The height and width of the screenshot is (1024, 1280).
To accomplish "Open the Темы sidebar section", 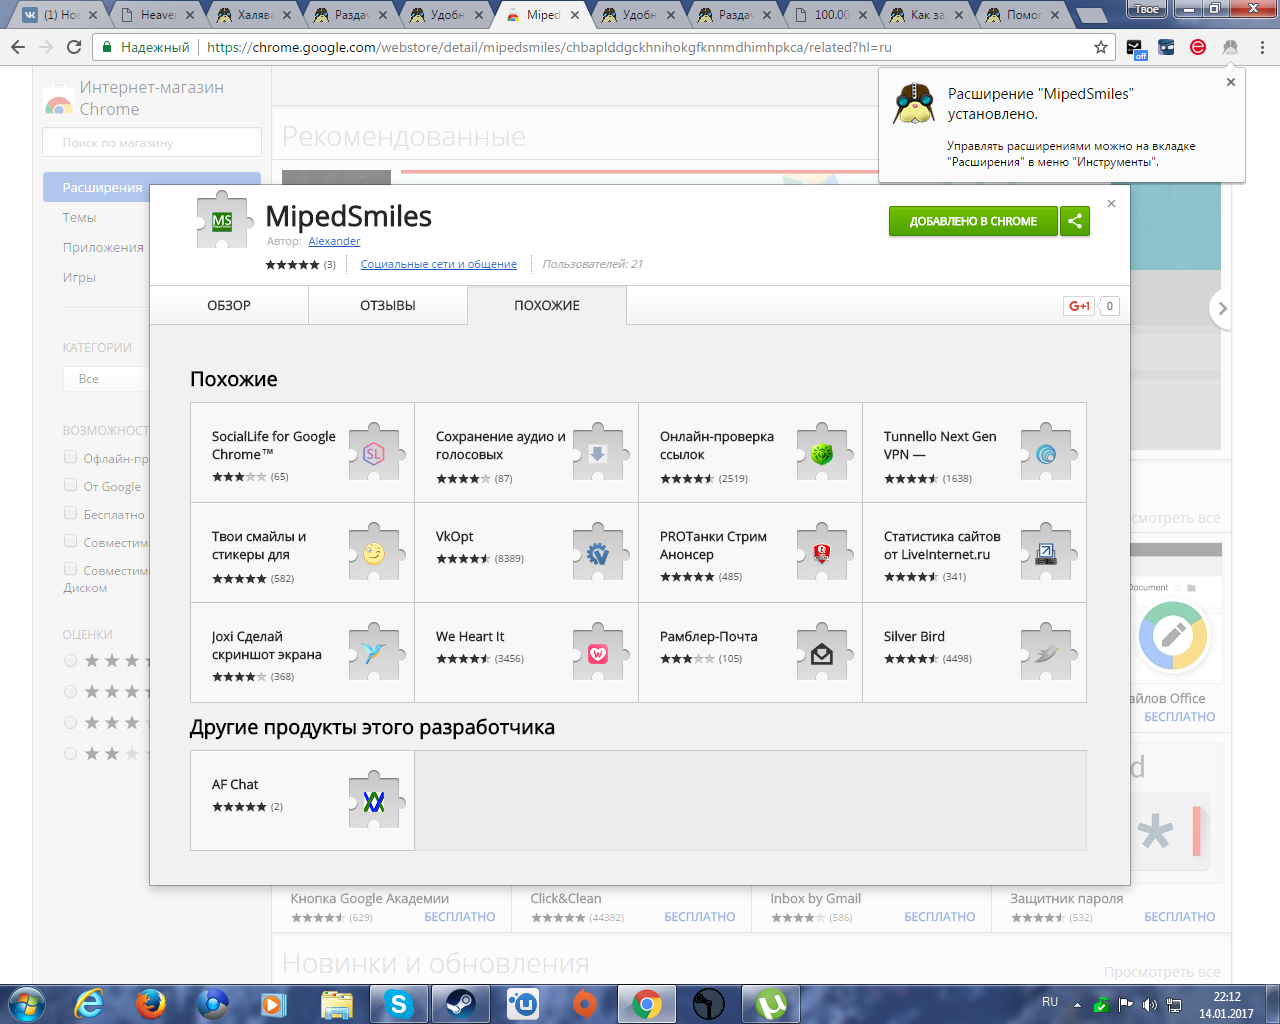I will tap(80, 217).
